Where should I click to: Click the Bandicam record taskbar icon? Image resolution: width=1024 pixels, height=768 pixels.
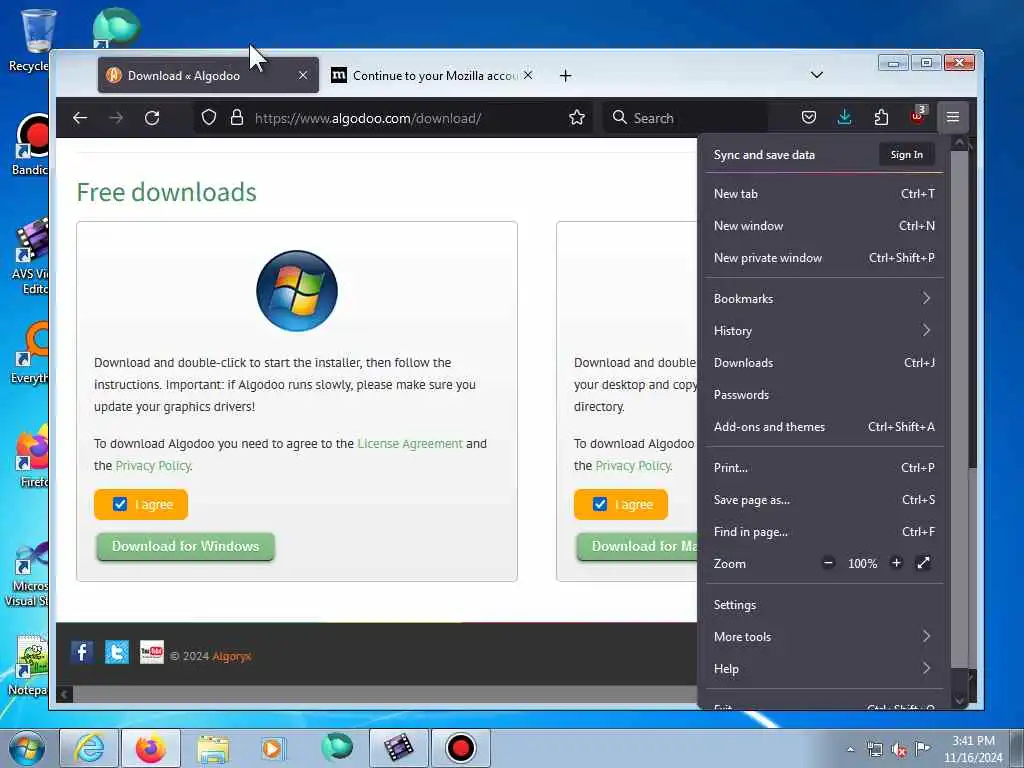coord(460,748)
